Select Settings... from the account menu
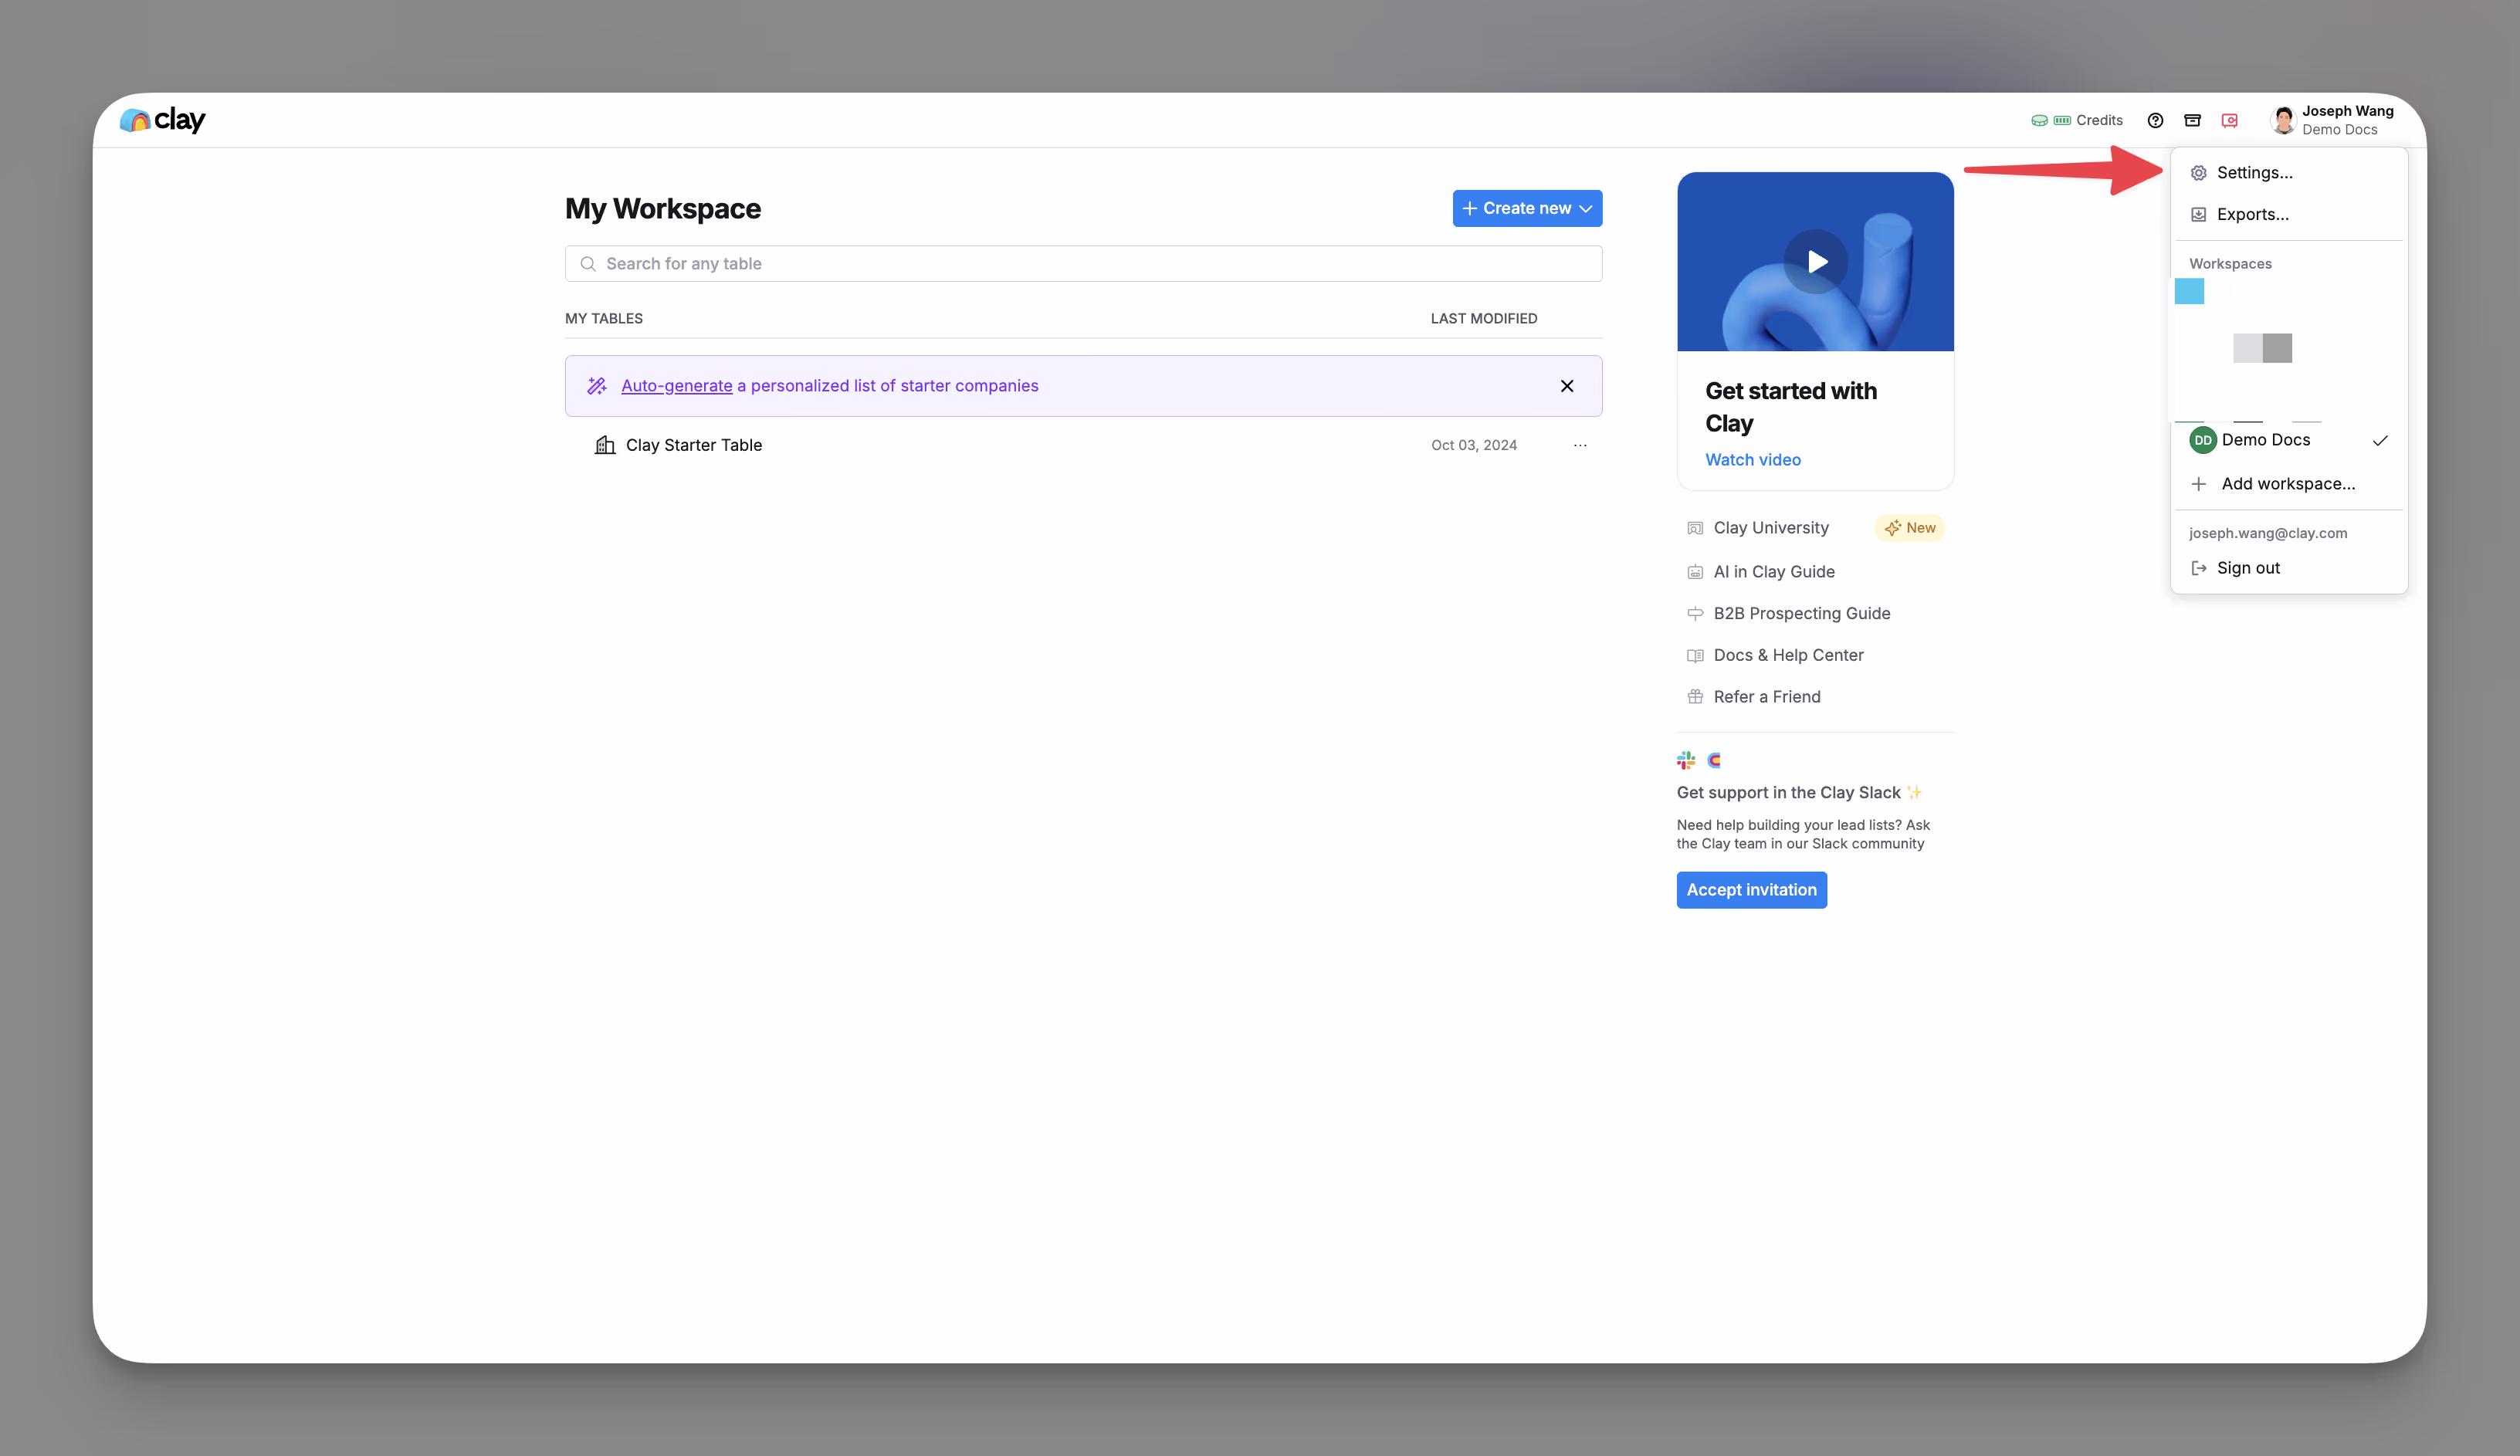The height and width of the screenshot is (1456, 2520). pyautogui.click(x=2289, y=173)
